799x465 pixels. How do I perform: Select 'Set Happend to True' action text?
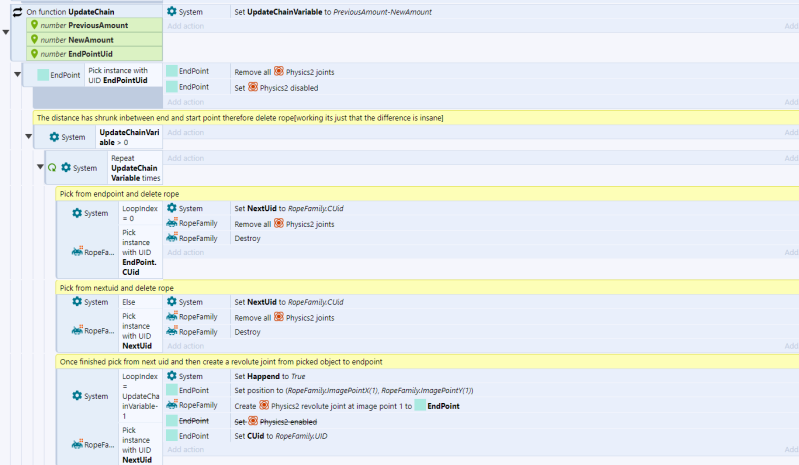pyautogui.click(x=270, y=376)
